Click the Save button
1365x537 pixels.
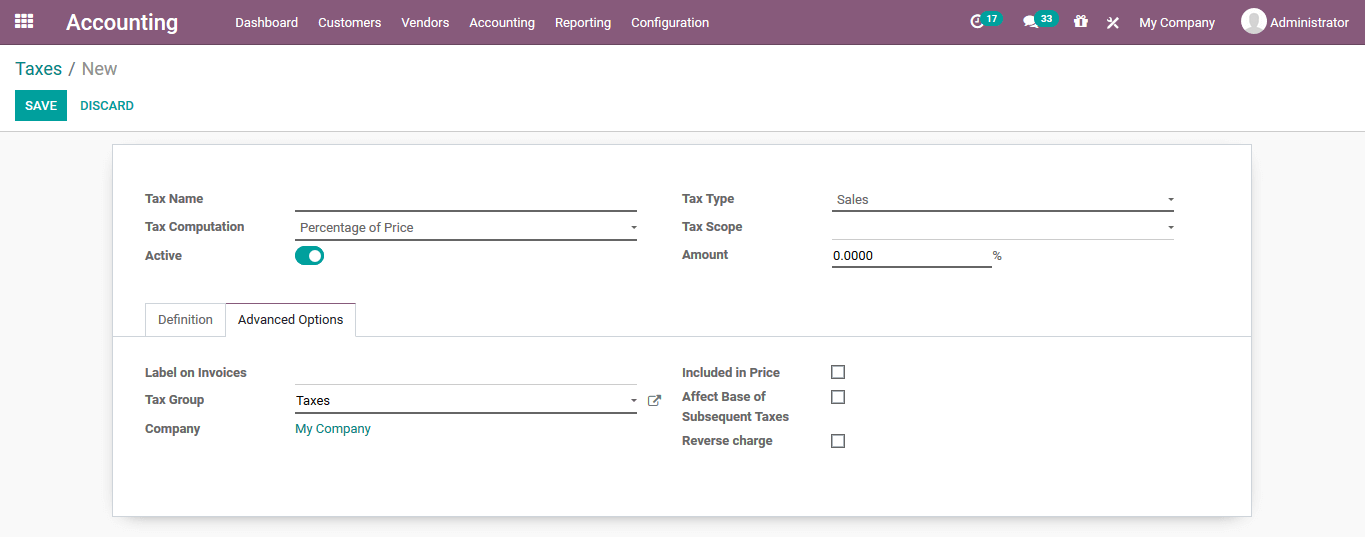tap(41, 106)
